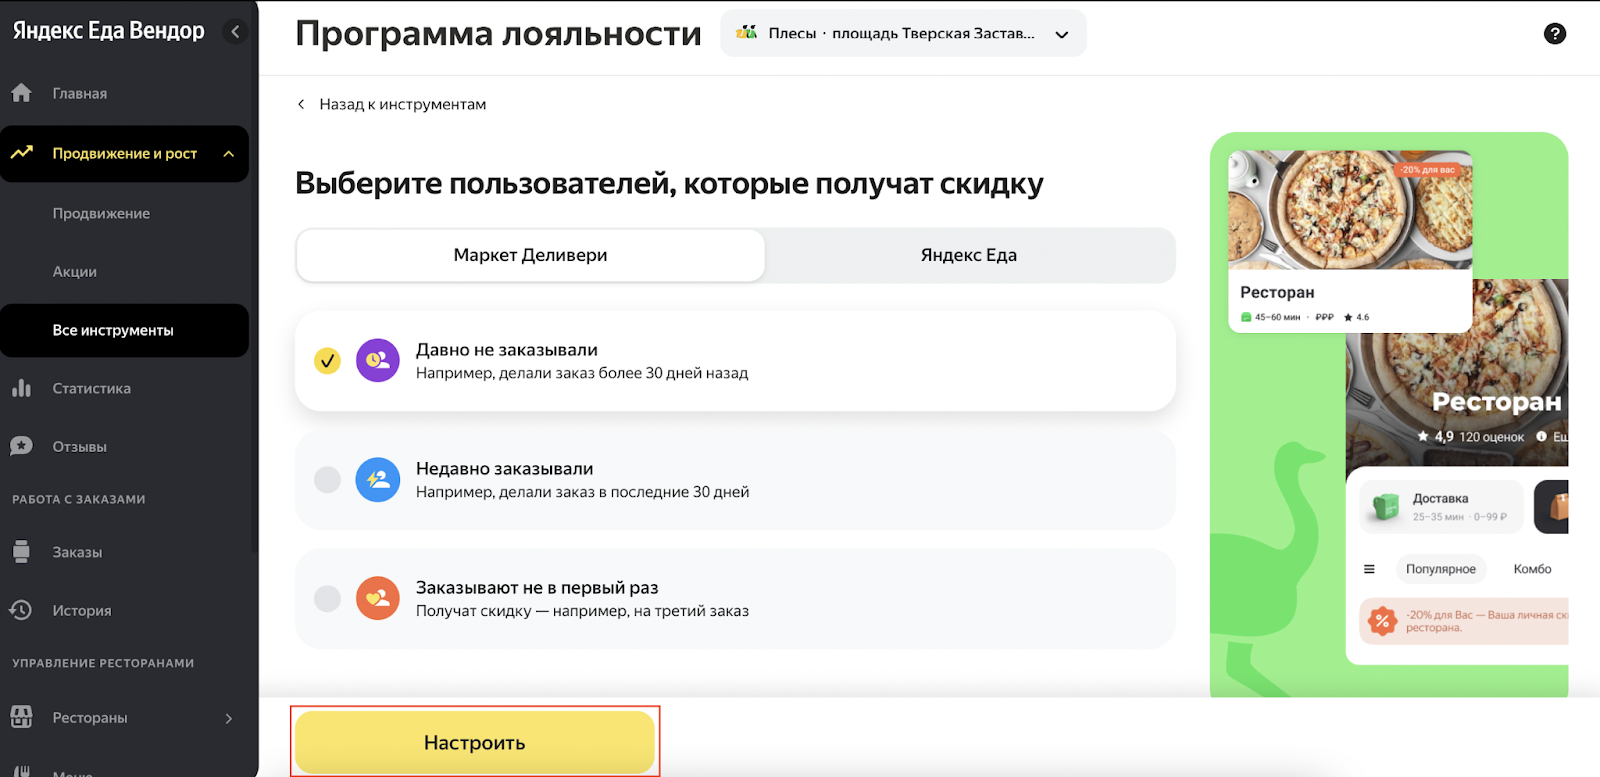Select the Давно не заказывали radio option

[327, 361]
